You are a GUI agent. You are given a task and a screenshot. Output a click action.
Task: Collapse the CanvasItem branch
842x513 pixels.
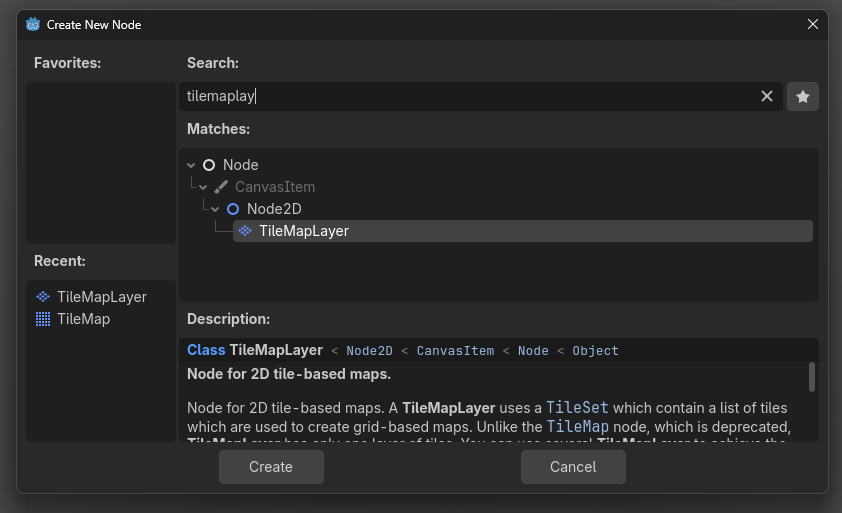click(203, 187)
